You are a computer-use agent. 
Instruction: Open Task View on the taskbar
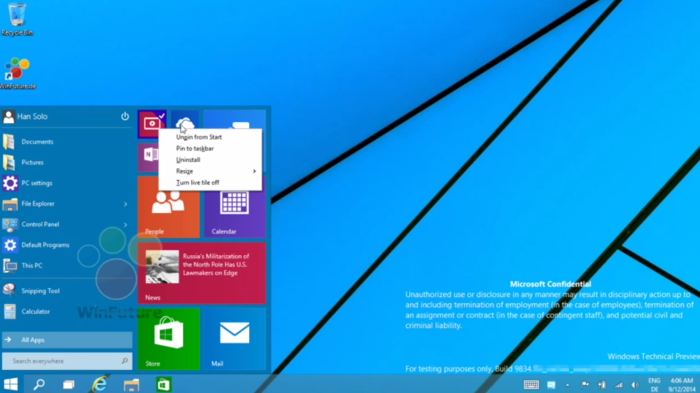(x=69, y=385)
